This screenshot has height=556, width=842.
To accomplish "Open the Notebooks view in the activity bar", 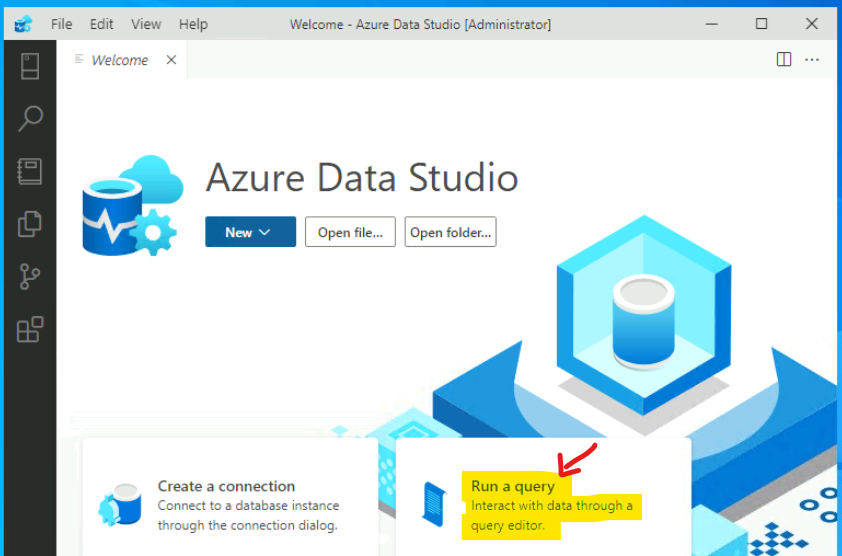I will (30, 171).
